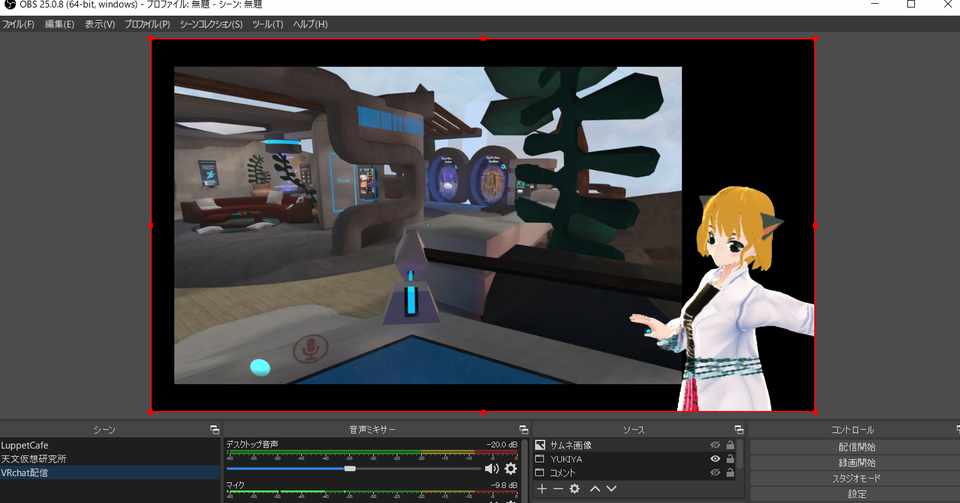Move source up with up arrow
The height and width of the screenshot is (503, 960).
[594, 489]
